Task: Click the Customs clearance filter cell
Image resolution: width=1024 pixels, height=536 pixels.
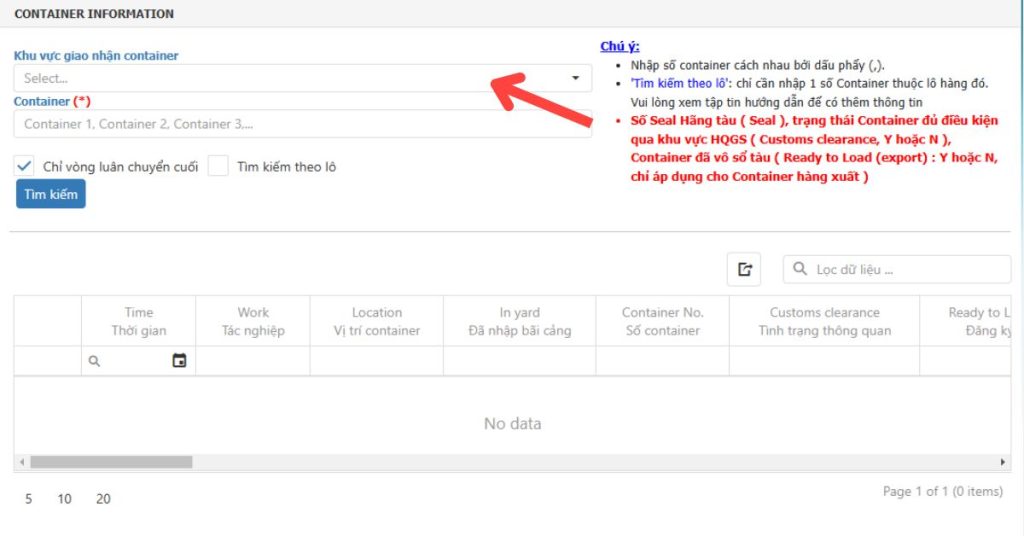Action: (x=824, y=361)
